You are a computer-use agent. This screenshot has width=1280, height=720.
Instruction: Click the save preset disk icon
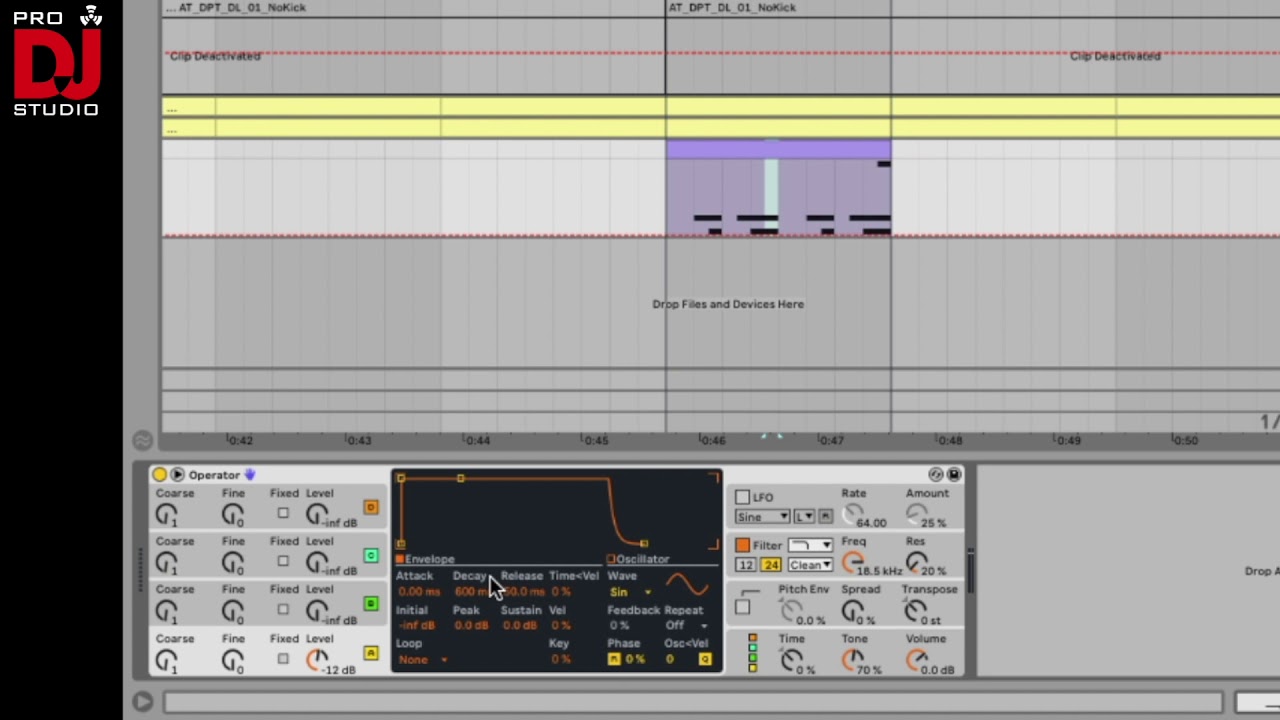pos(954,475)
